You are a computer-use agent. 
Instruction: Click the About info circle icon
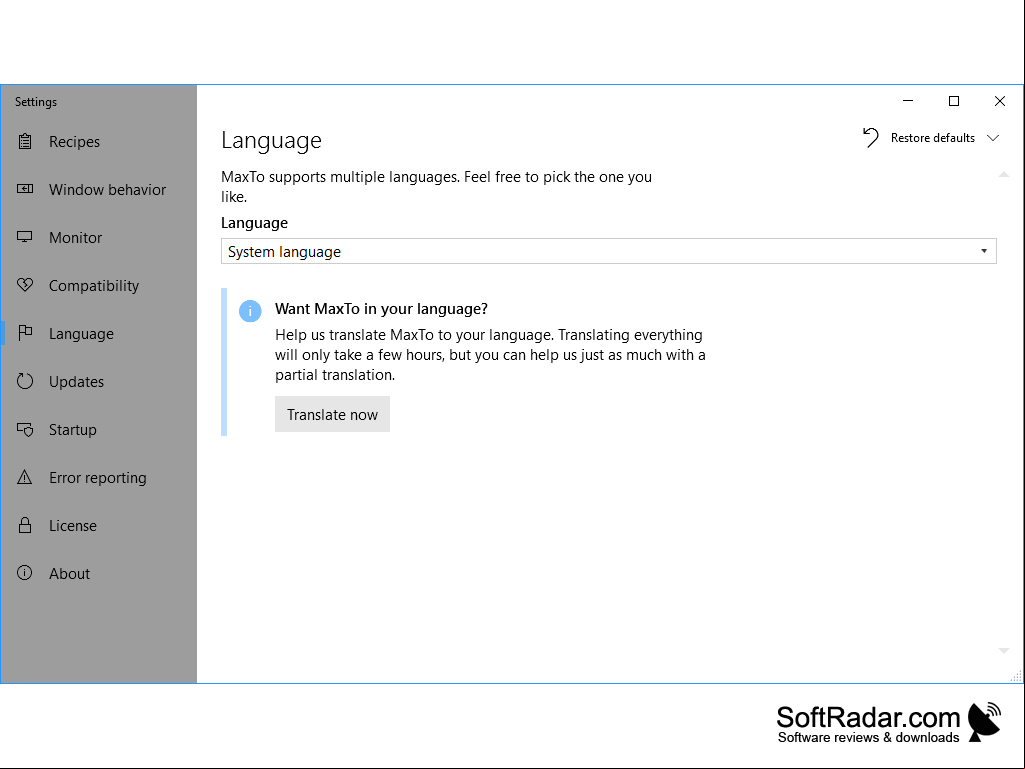click(25, 573)
